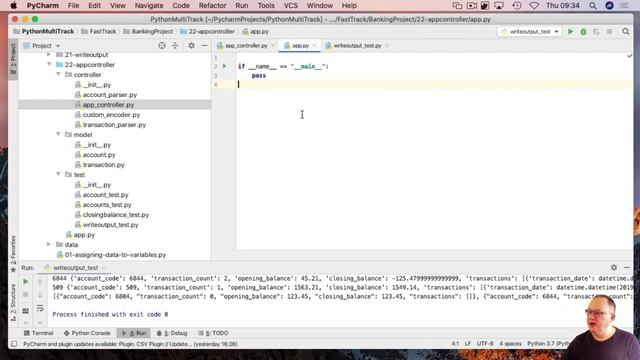Collapse the model folder

coord(58,134)
